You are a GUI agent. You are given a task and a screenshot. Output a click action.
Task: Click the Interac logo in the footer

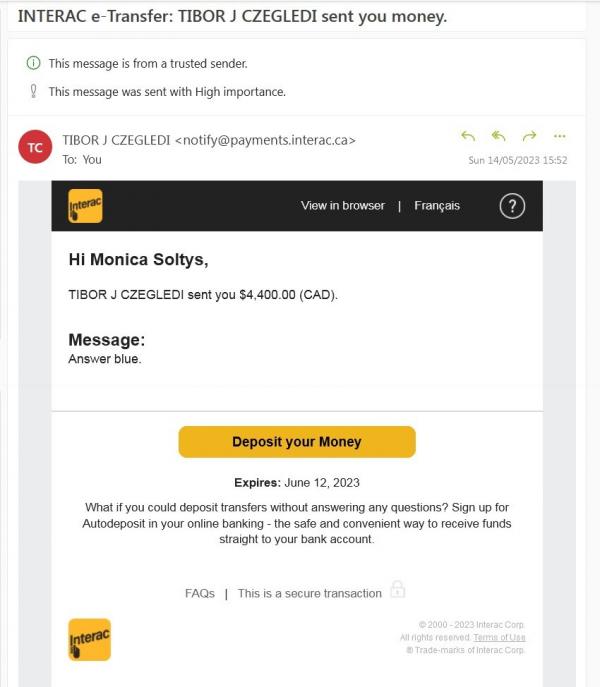pos(89,639)
